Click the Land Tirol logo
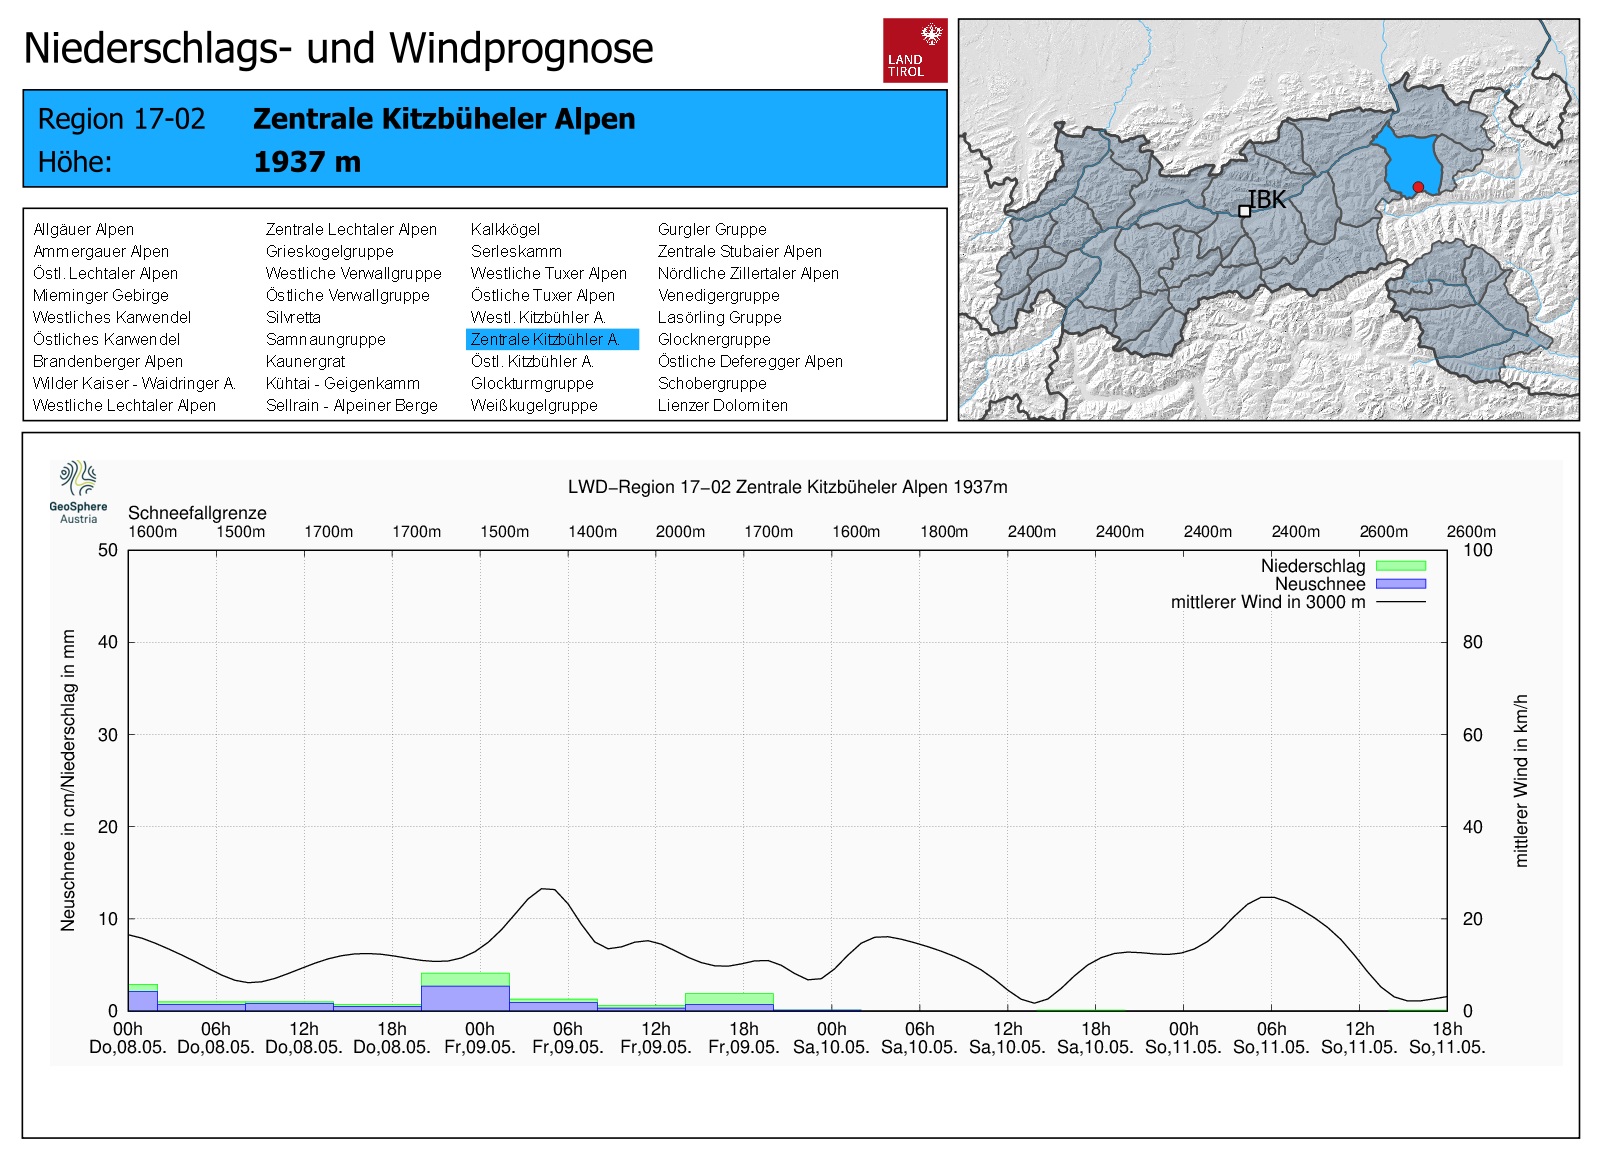1600x1153 pixels. (x=914, y=50)
